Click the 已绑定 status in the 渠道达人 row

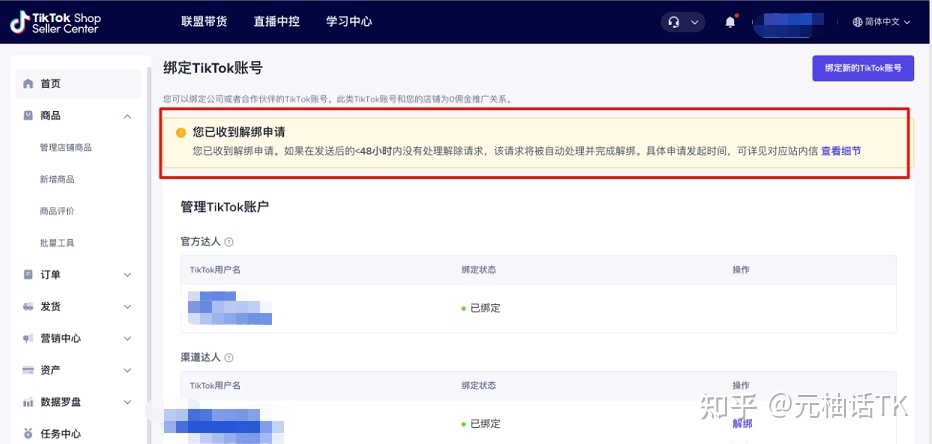coord(481,424)
